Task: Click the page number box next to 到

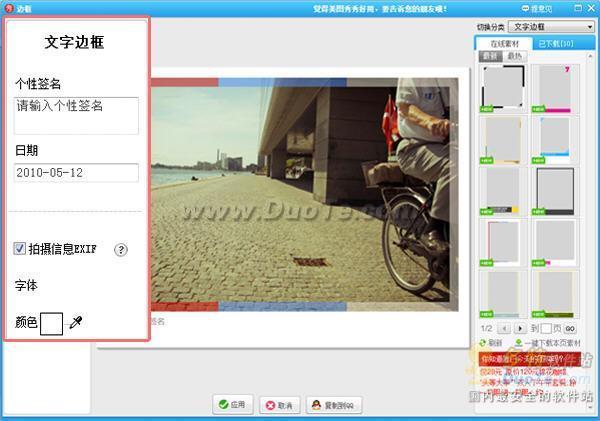Action: point(546,328)
